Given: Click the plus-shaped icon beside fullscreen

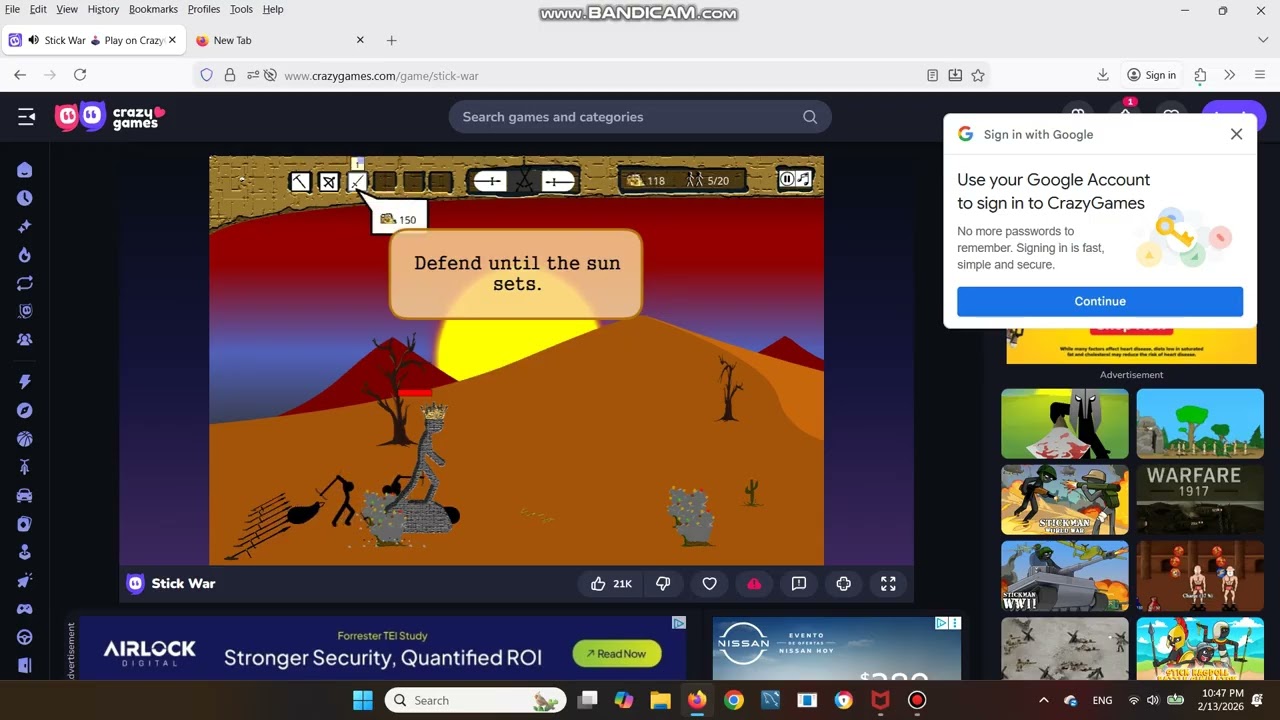Looking at the screenshot, I should coord(843,584).
